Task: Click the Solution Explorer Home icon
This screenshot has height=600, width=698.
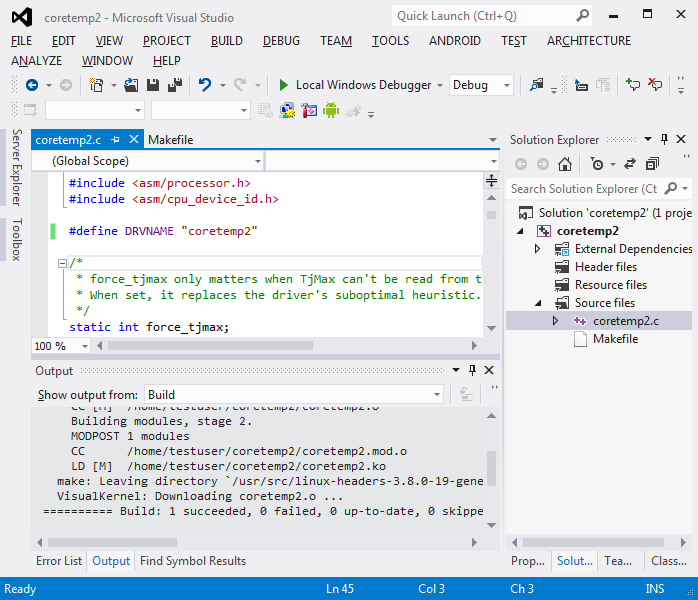Action: [565, 164]
